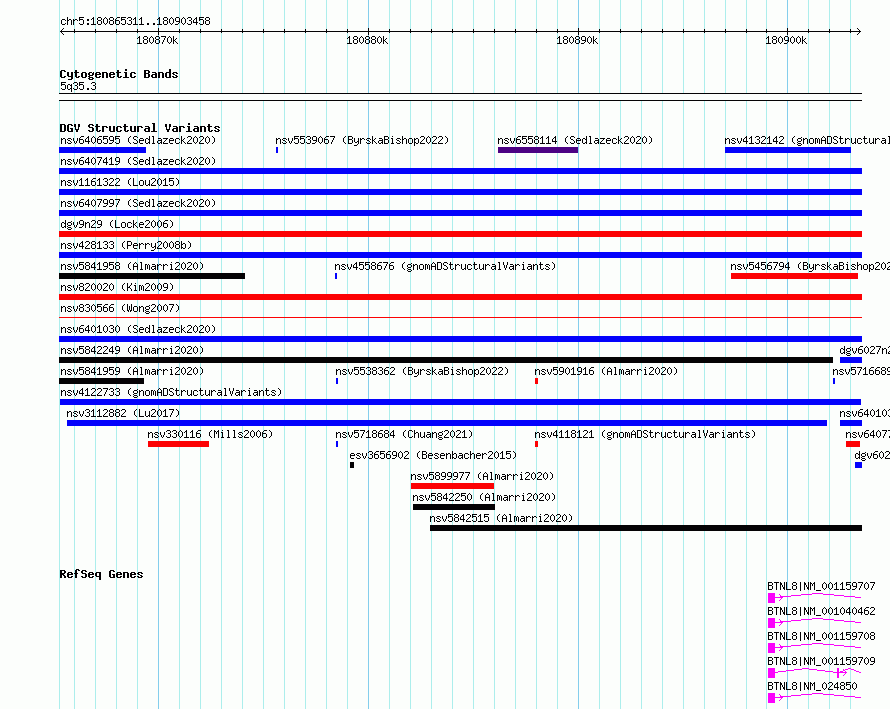Open dgv9n29 (Locke2006) variant
Screen dimensions: 890x709
117,224
